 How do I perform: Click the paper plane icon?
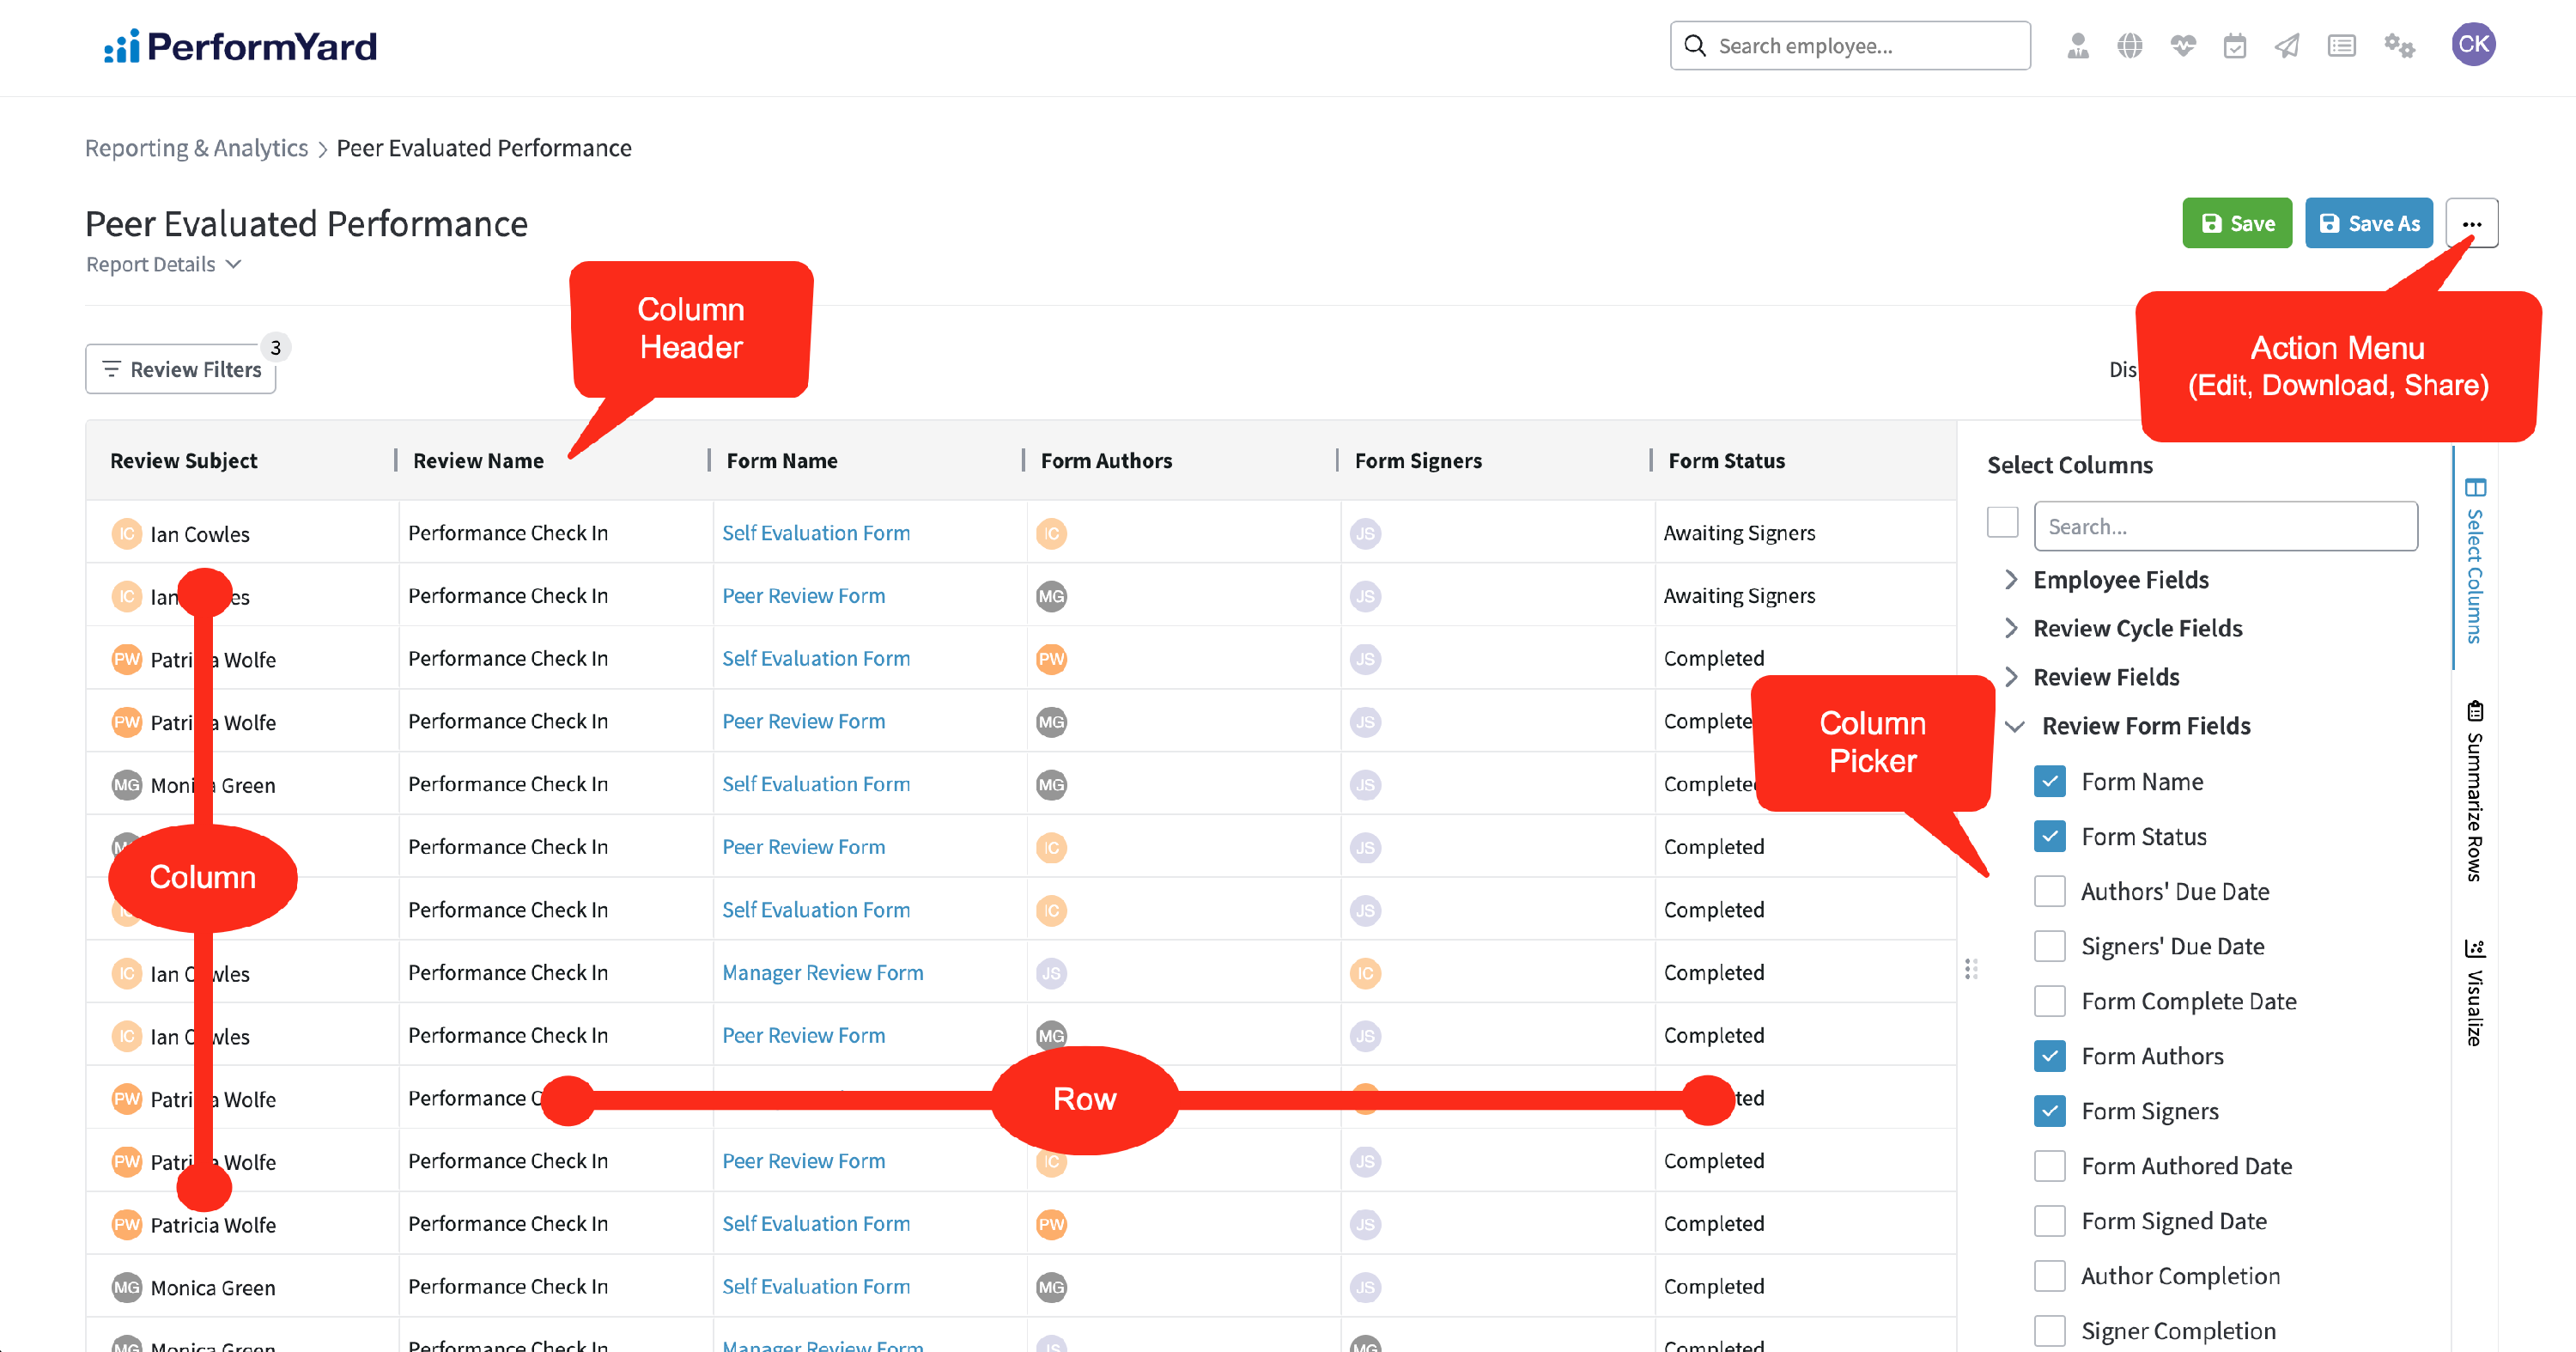pos(2287,46)
